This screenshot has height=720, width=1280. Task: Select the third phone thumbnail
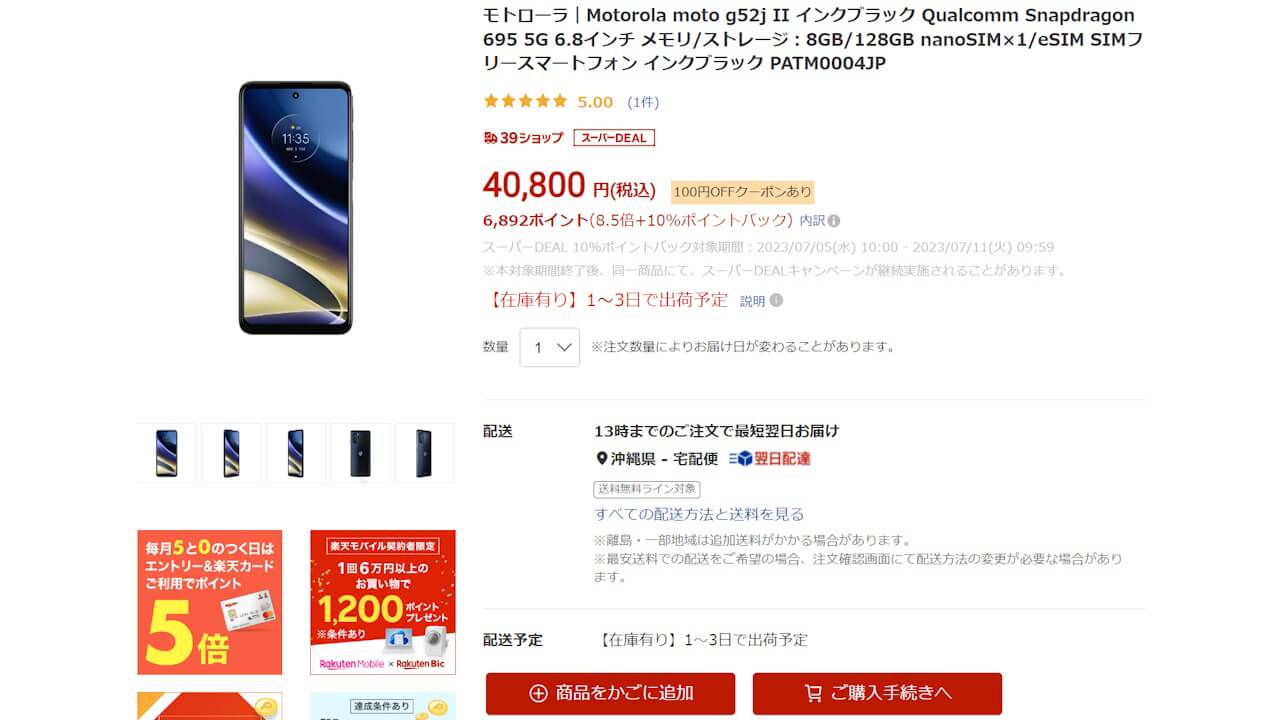point(296,453)
